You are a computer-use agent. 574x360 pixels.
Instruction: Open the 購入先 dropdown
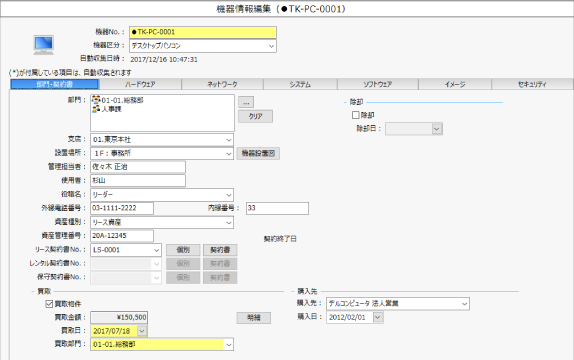click(465, 304)
